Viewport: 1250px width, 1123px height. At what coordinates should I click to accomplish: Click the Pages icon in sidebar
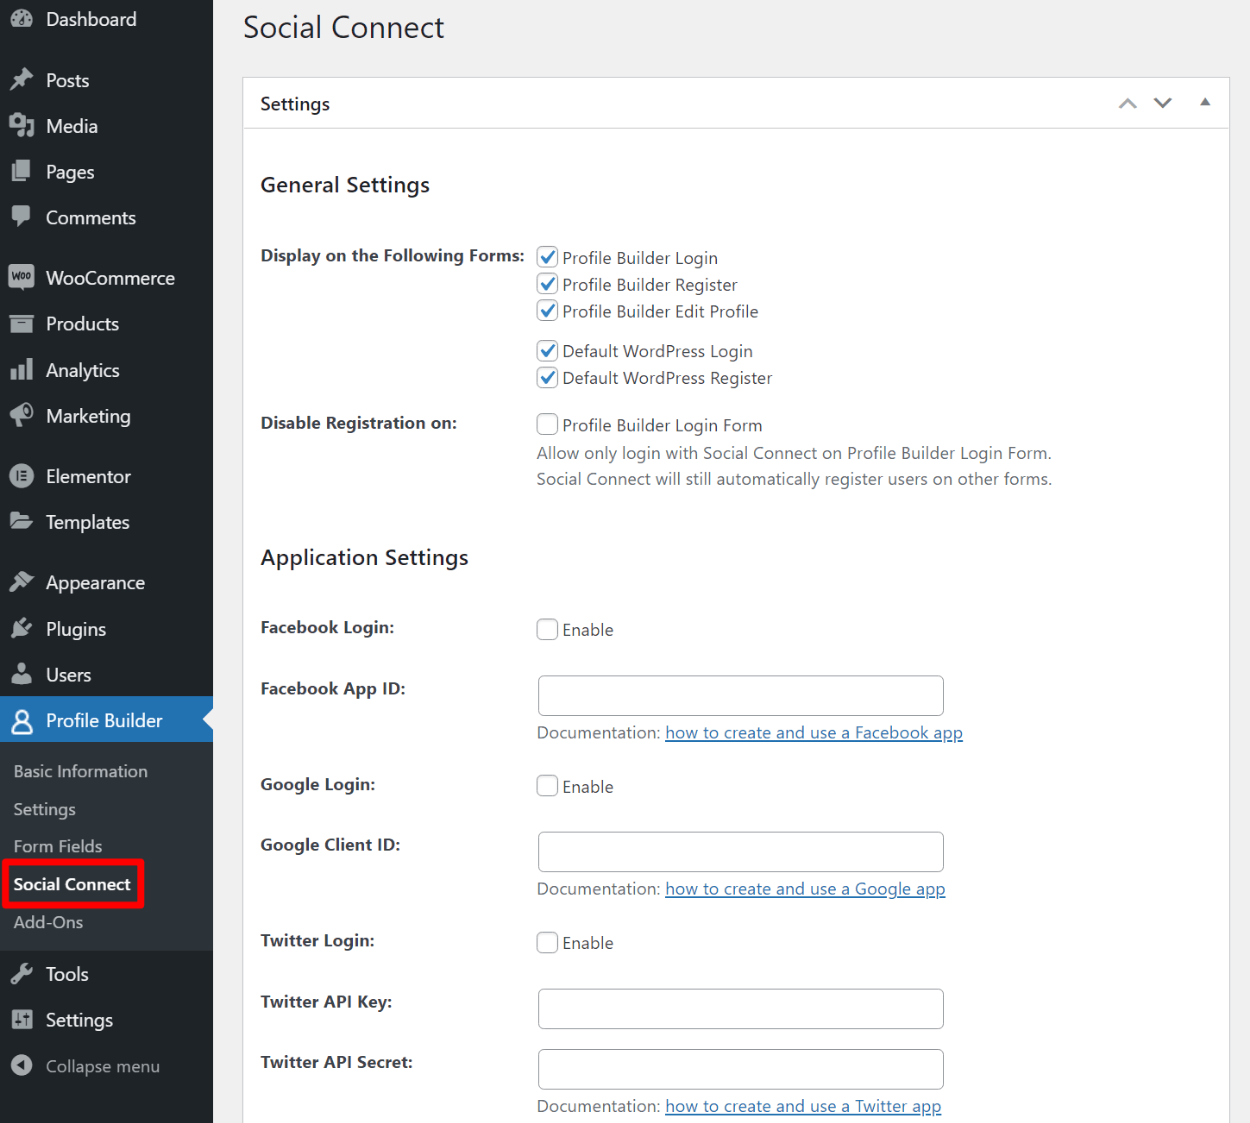(21, 172)
